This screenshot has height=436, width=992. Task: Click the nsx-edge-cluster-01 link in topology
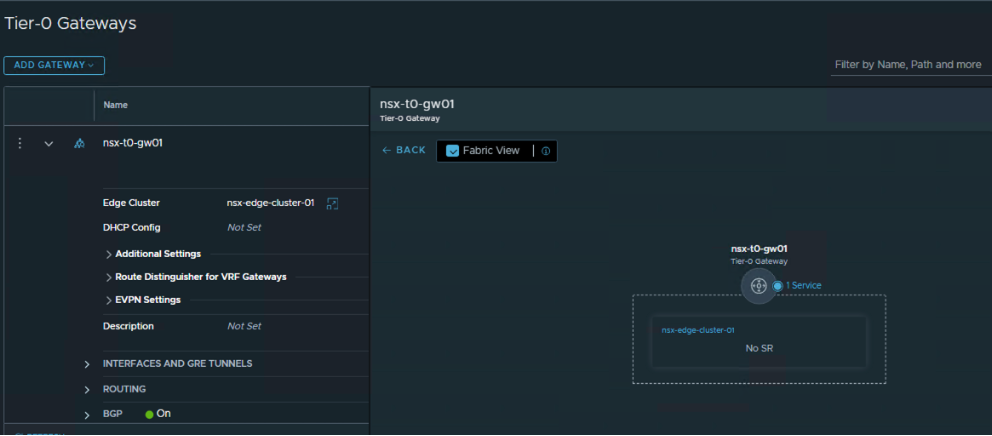click(x=698, y=330)
